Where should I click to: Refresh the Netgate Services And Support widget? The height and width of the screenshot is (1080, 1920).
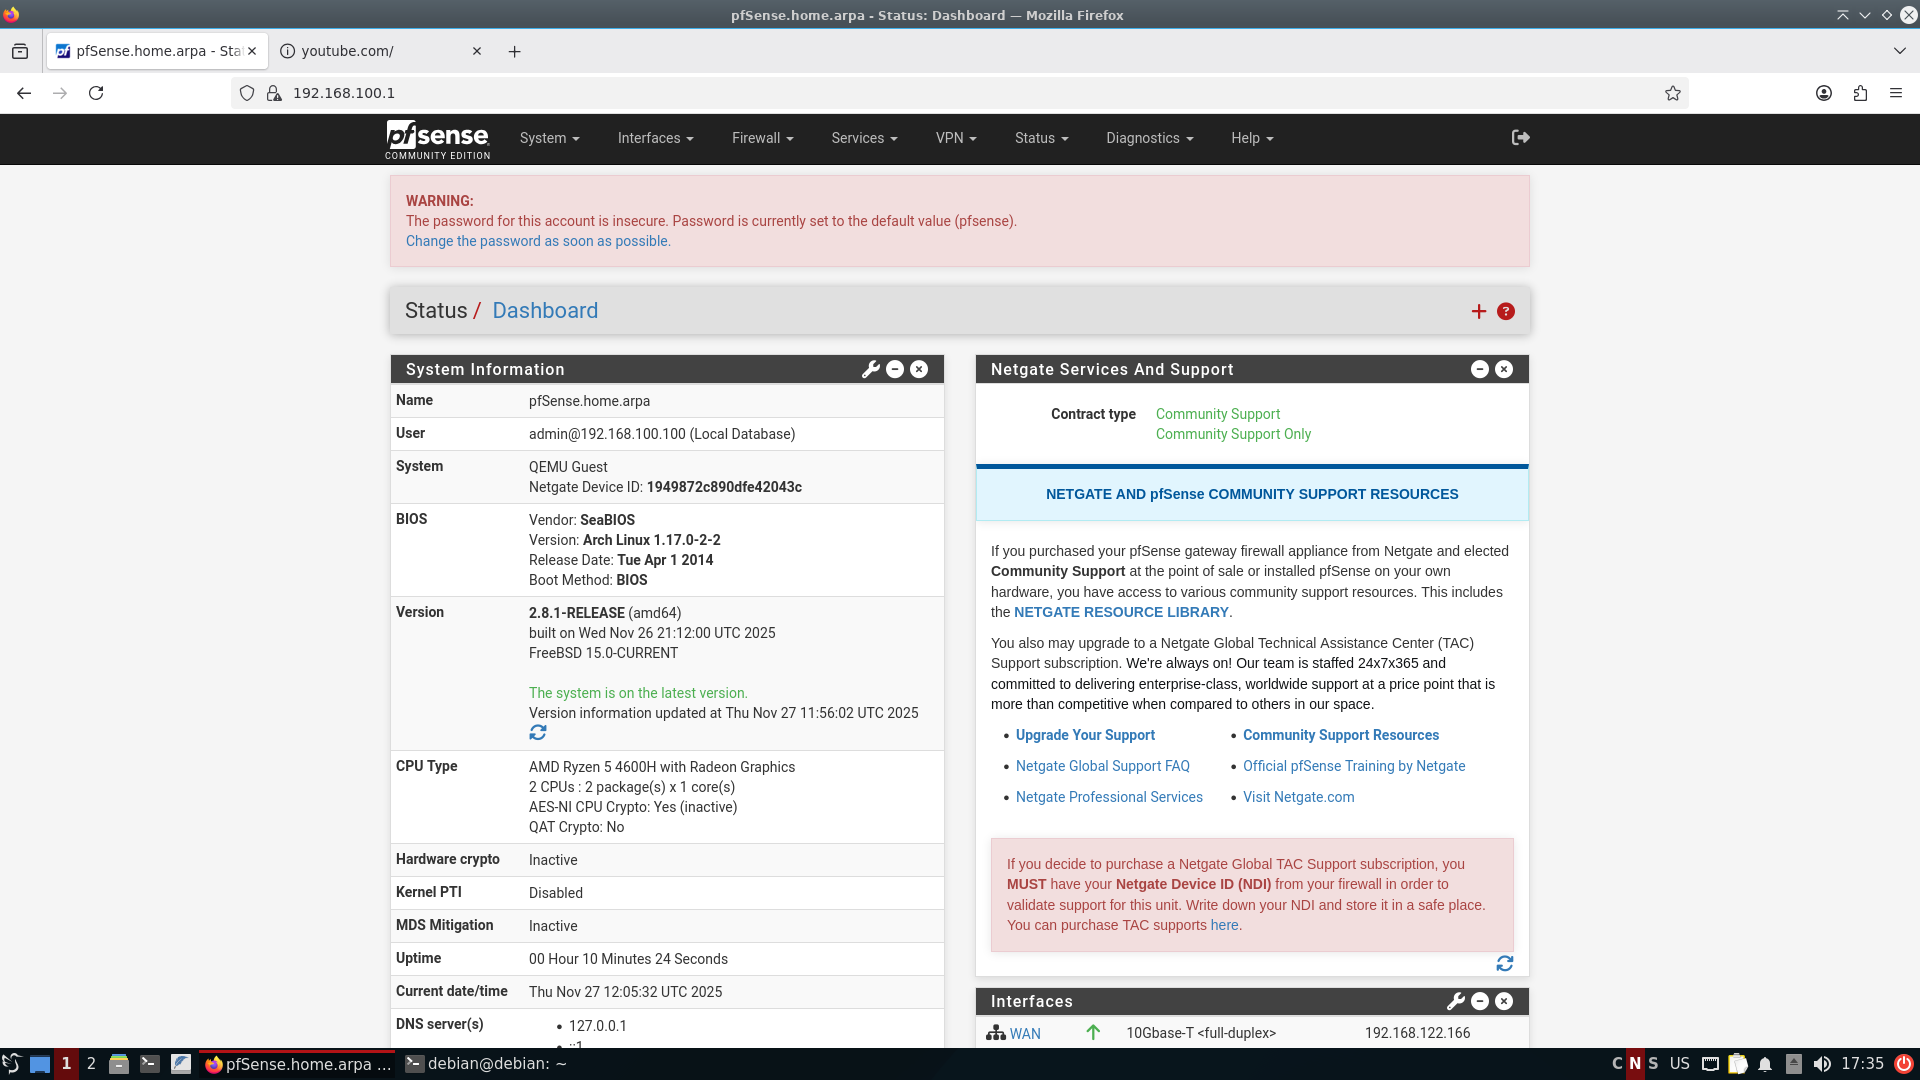(x=1506, y=963)
